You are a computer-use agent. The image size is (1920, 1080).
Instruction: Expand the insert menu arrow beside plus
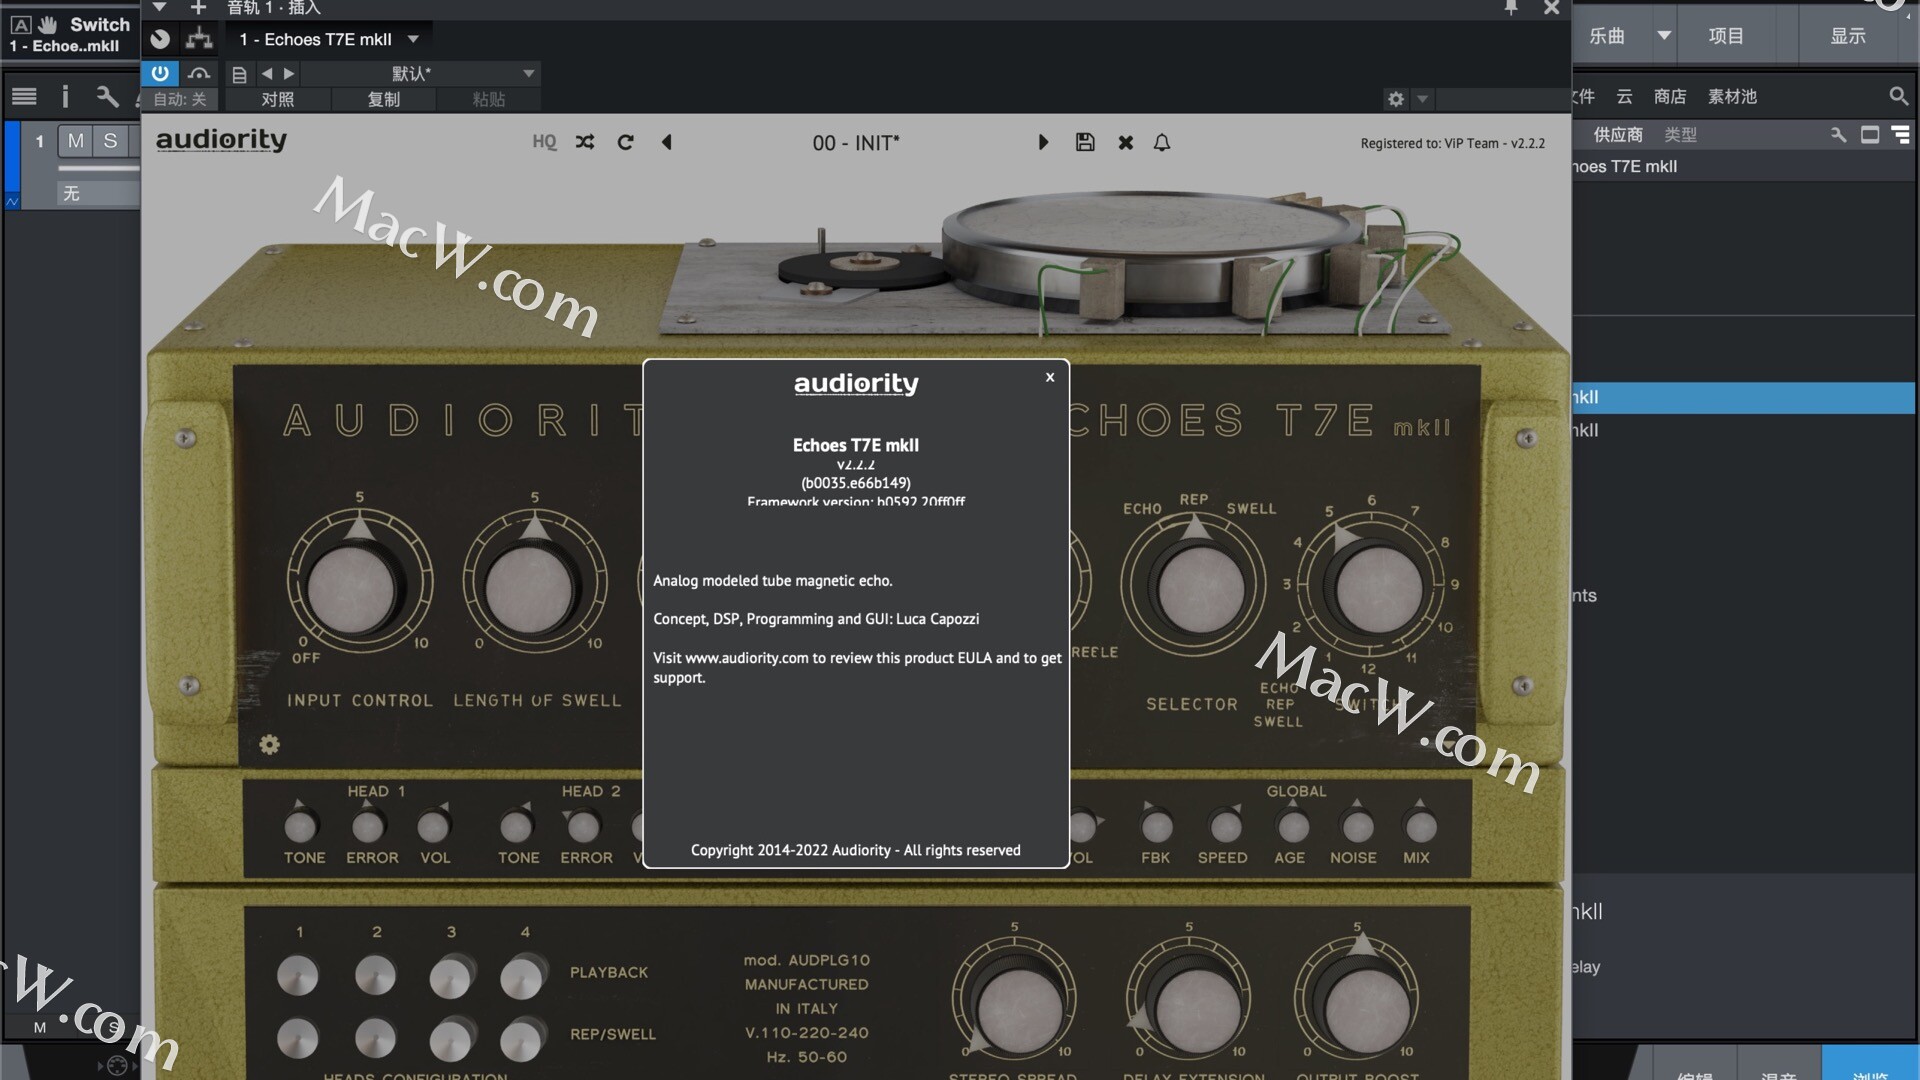pyautogui.click(x=159, y=7)
